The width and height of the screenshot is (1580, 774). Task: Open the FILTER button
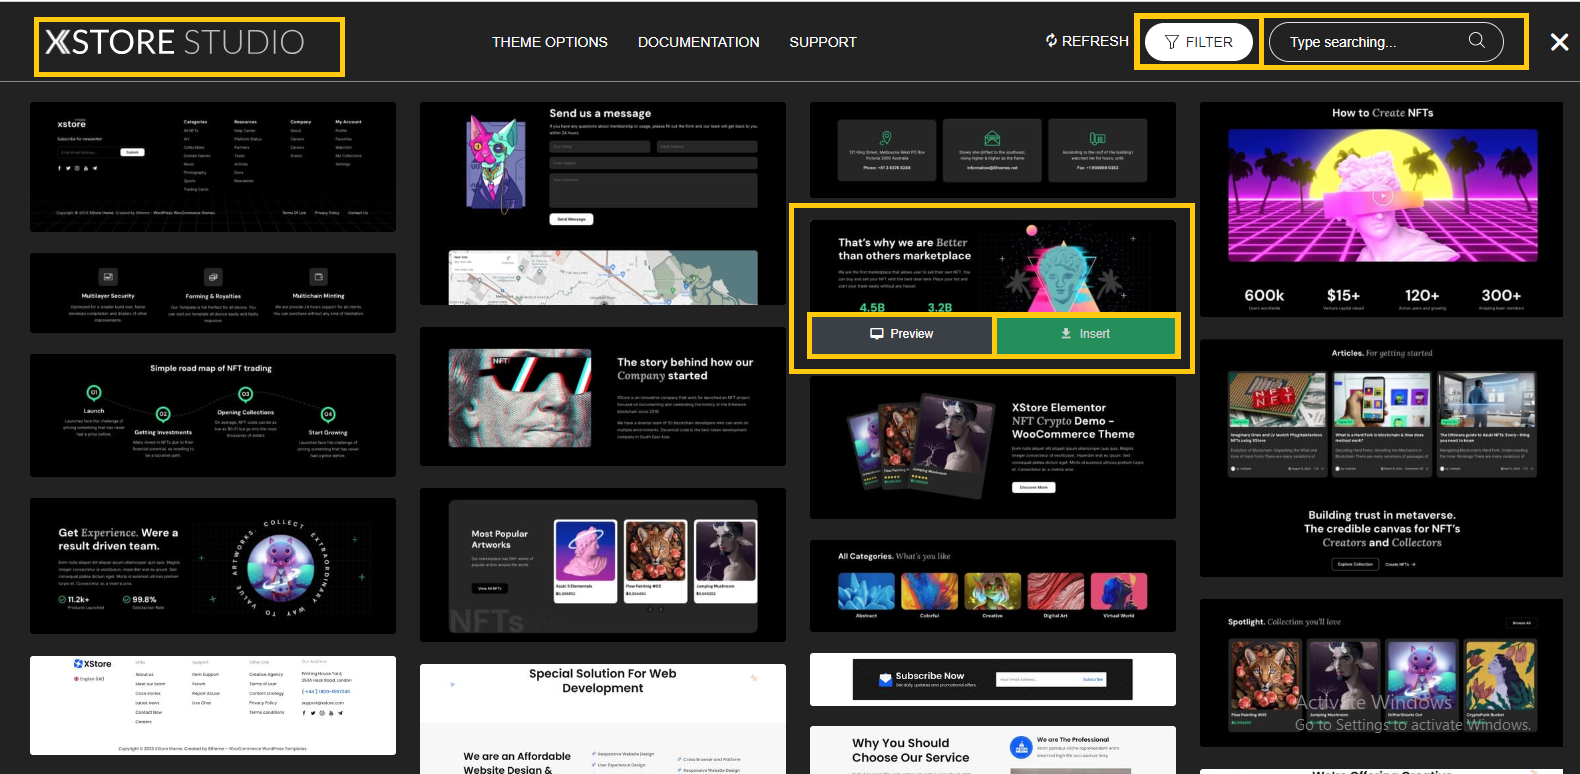(x=1199, y=42)
